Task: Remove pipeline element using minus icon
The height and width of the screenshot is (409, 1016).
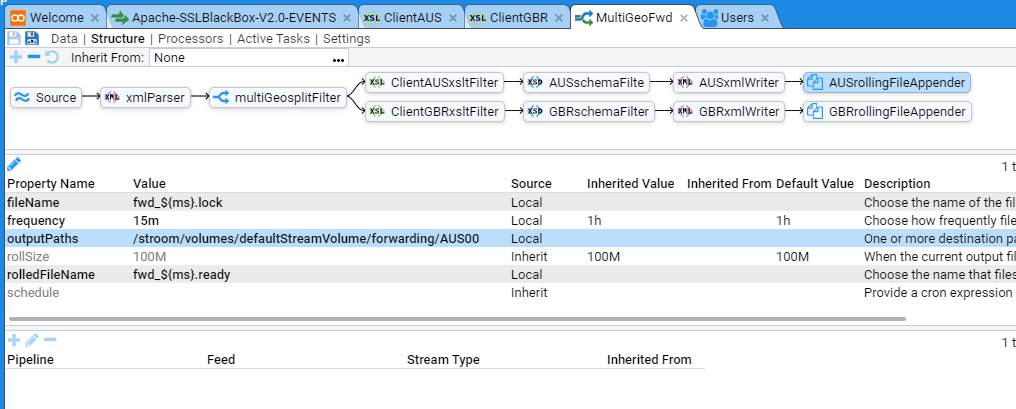Action: 33,57
